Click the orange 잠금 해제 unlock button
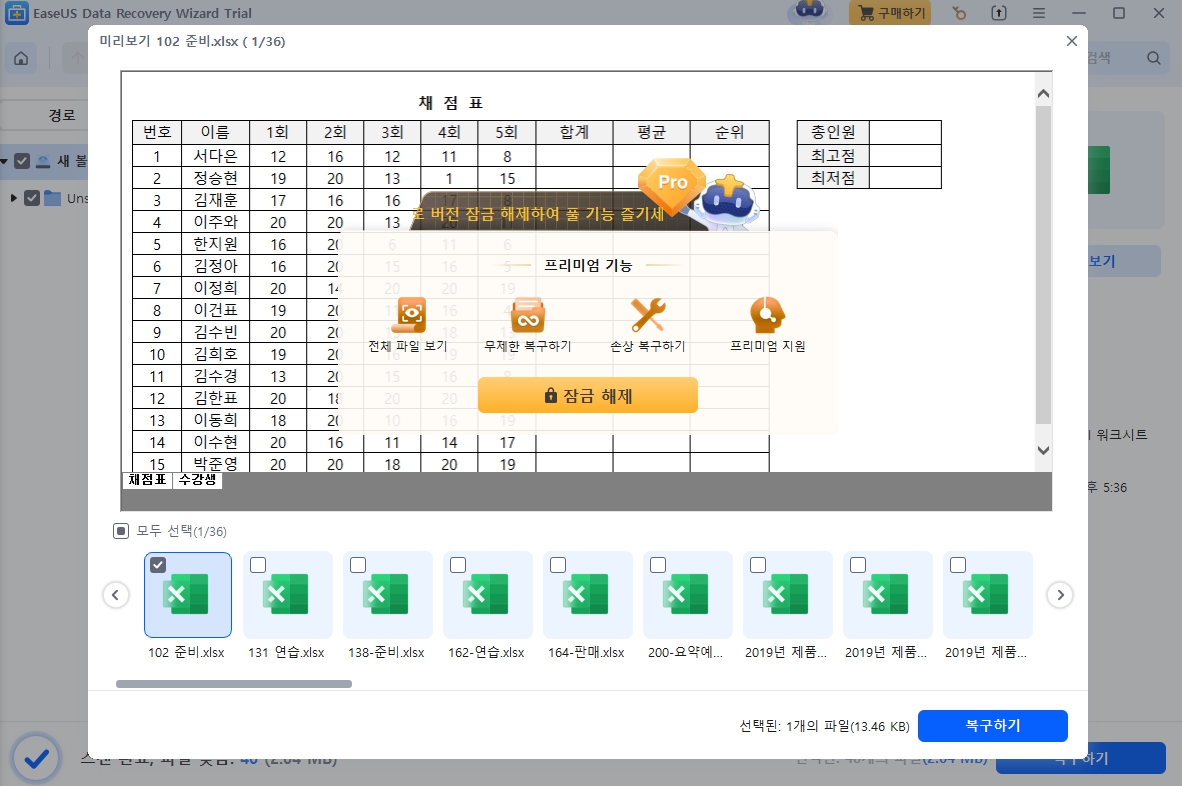 tap(588, 395)
